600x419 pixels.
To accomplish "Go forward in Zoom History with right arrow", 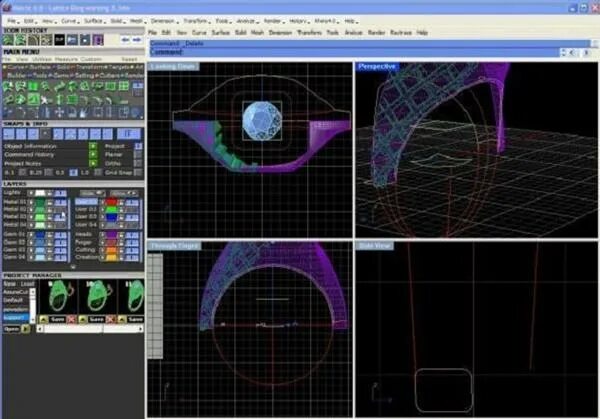I will click(x=137, y=40).
